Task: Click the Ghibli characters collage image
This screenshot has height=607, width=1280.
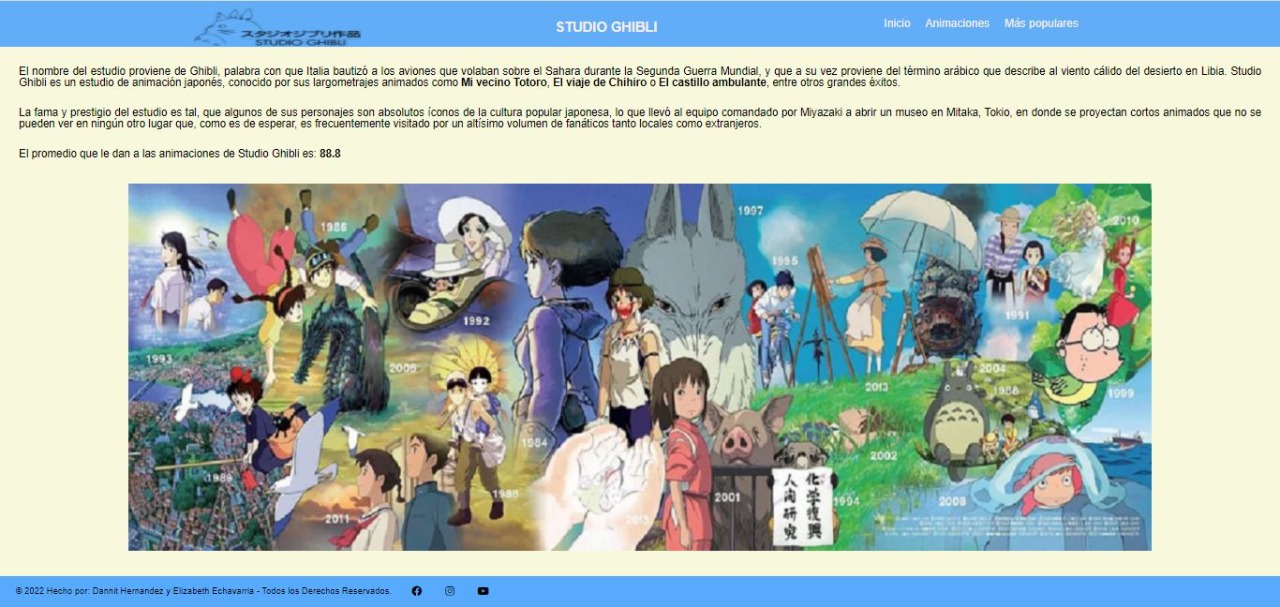Action: [640, 367]
